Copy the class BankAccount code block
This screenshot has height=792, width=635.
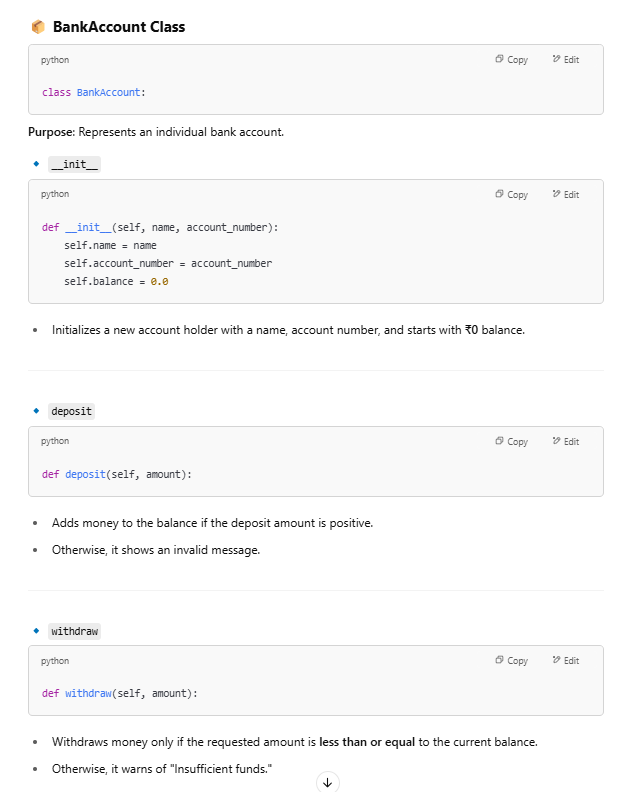511,60
